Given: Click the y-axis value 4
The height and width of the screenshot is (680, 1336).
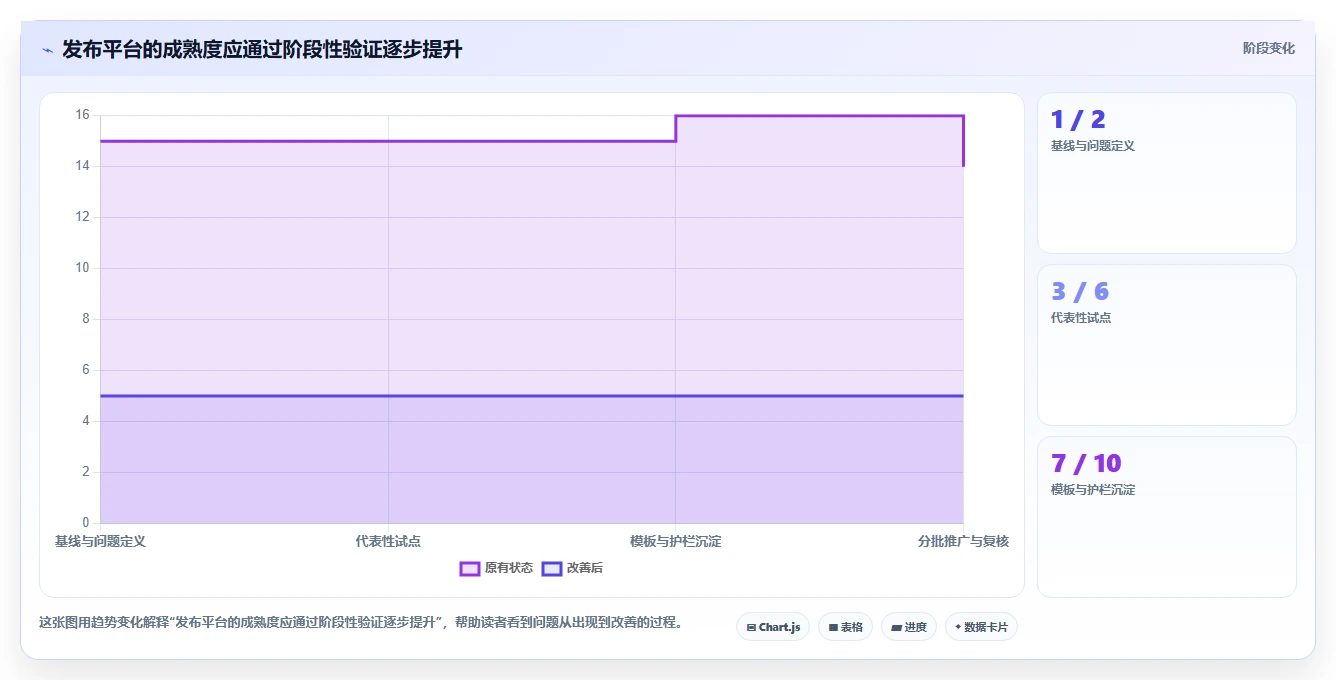Looking at the screenshot, I should (x=86, y=421).
